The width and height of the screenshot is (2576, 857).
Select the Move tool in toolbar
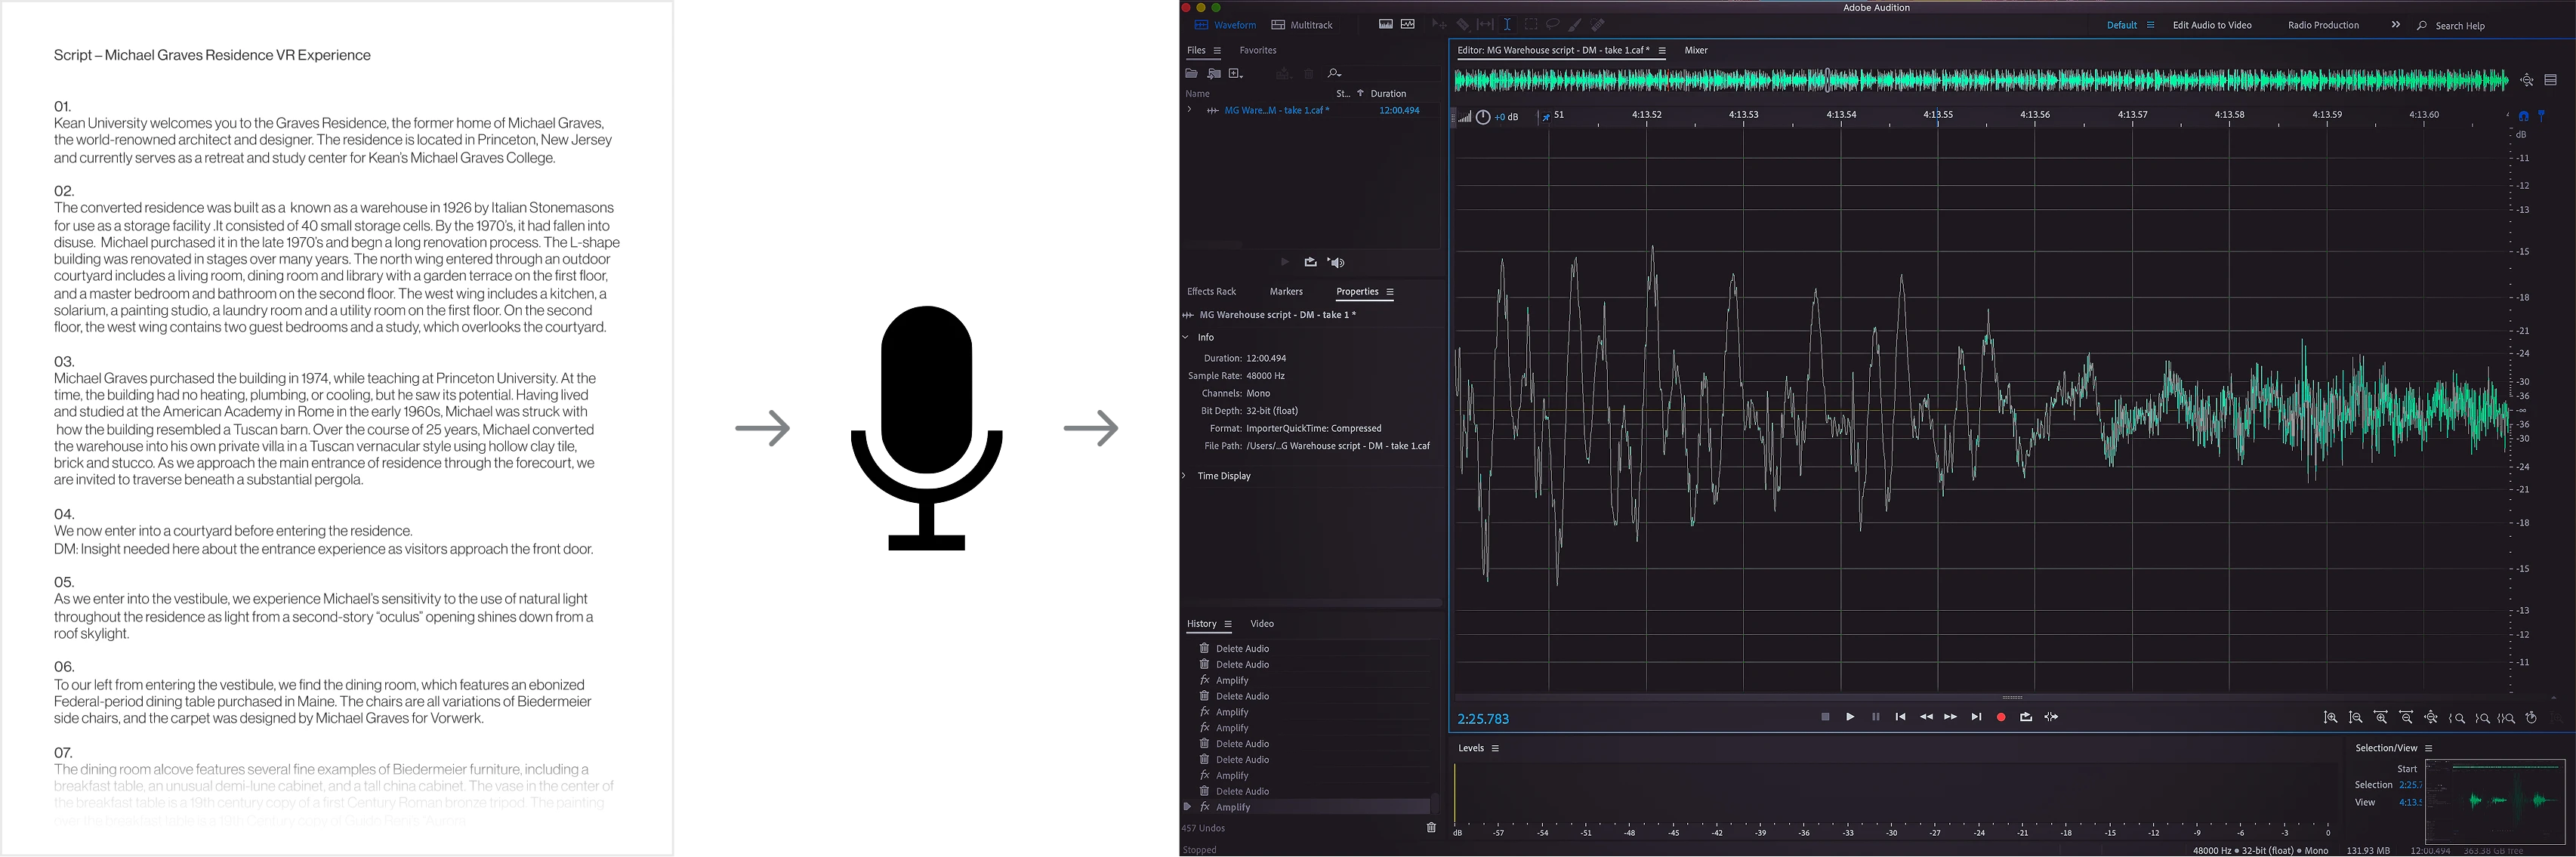pyautogui.click(x=1439, y=24)
